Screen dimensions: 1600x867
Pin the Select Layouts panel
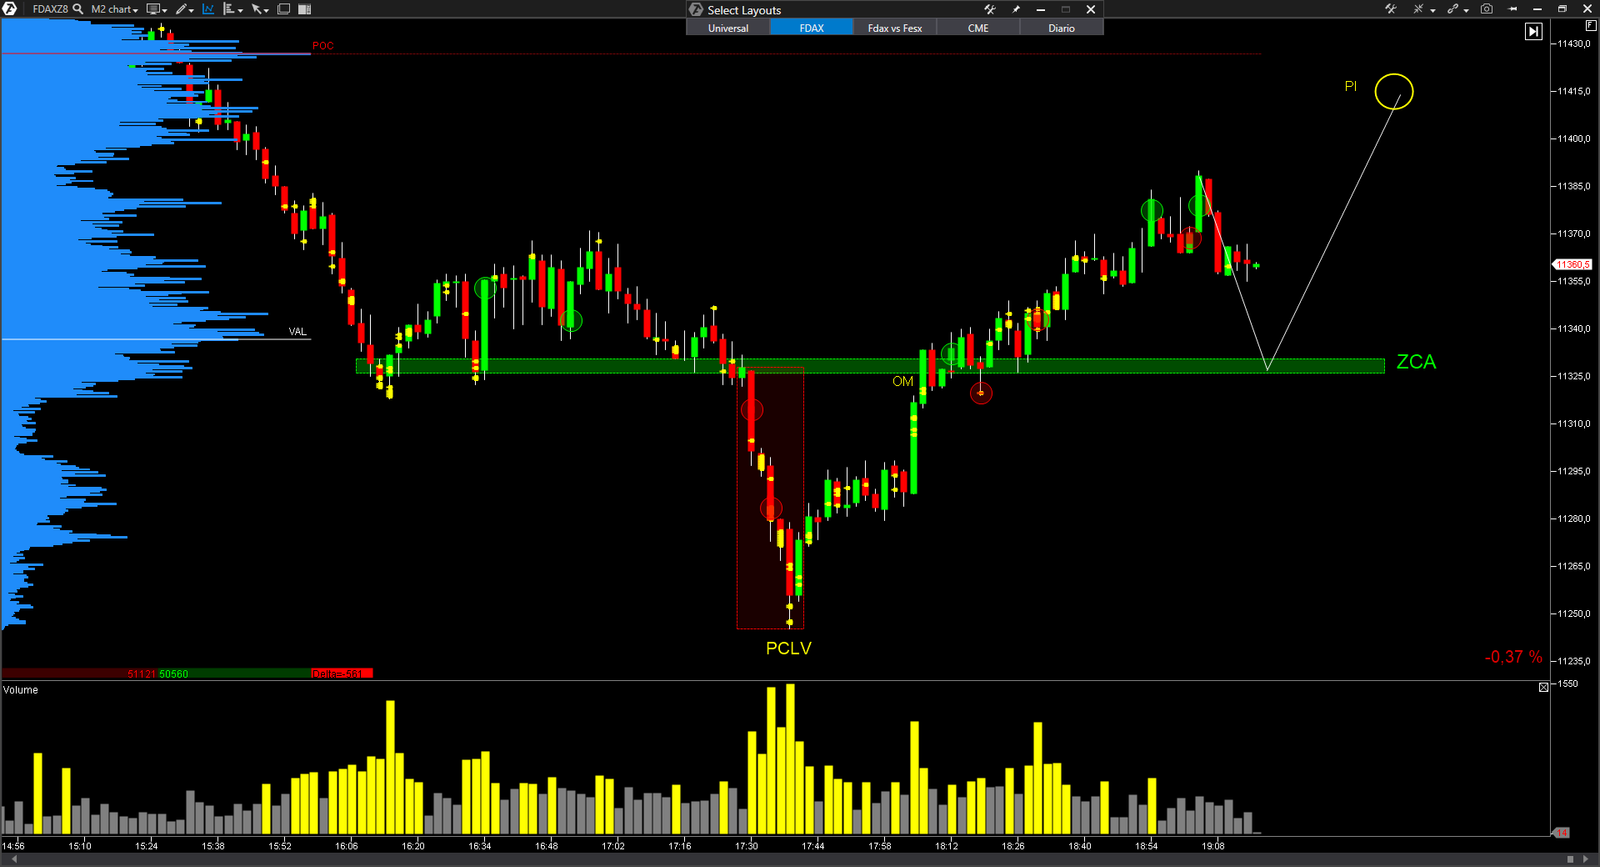(x=1016, y=9)
